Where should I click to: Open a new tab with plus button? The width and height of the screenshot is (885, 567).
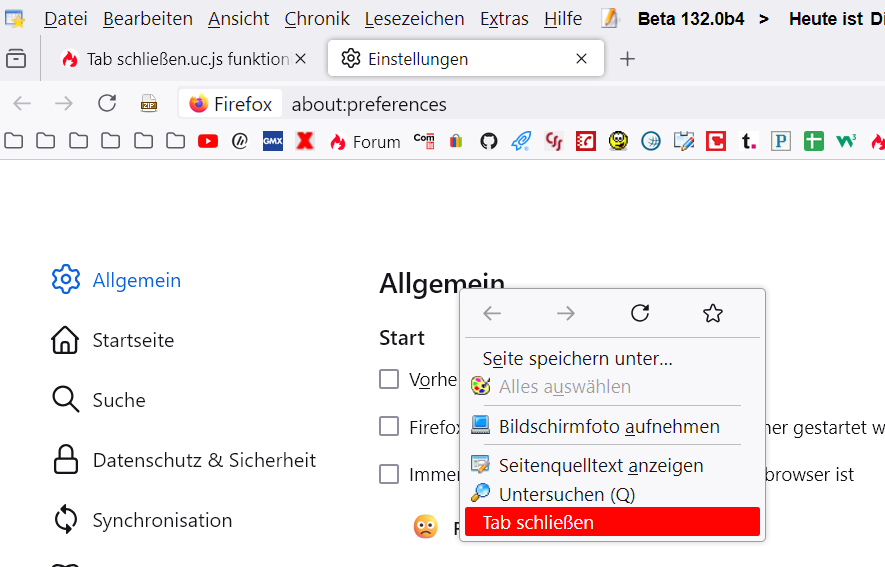click(x=628, y=59)
